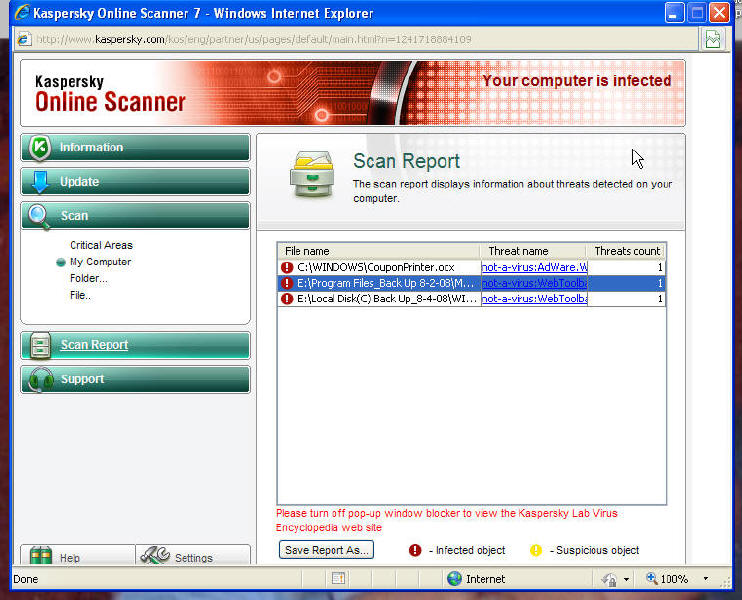
Task: Close the Kaspersky Online Scanner window
Action: click(x=719, y=13)
